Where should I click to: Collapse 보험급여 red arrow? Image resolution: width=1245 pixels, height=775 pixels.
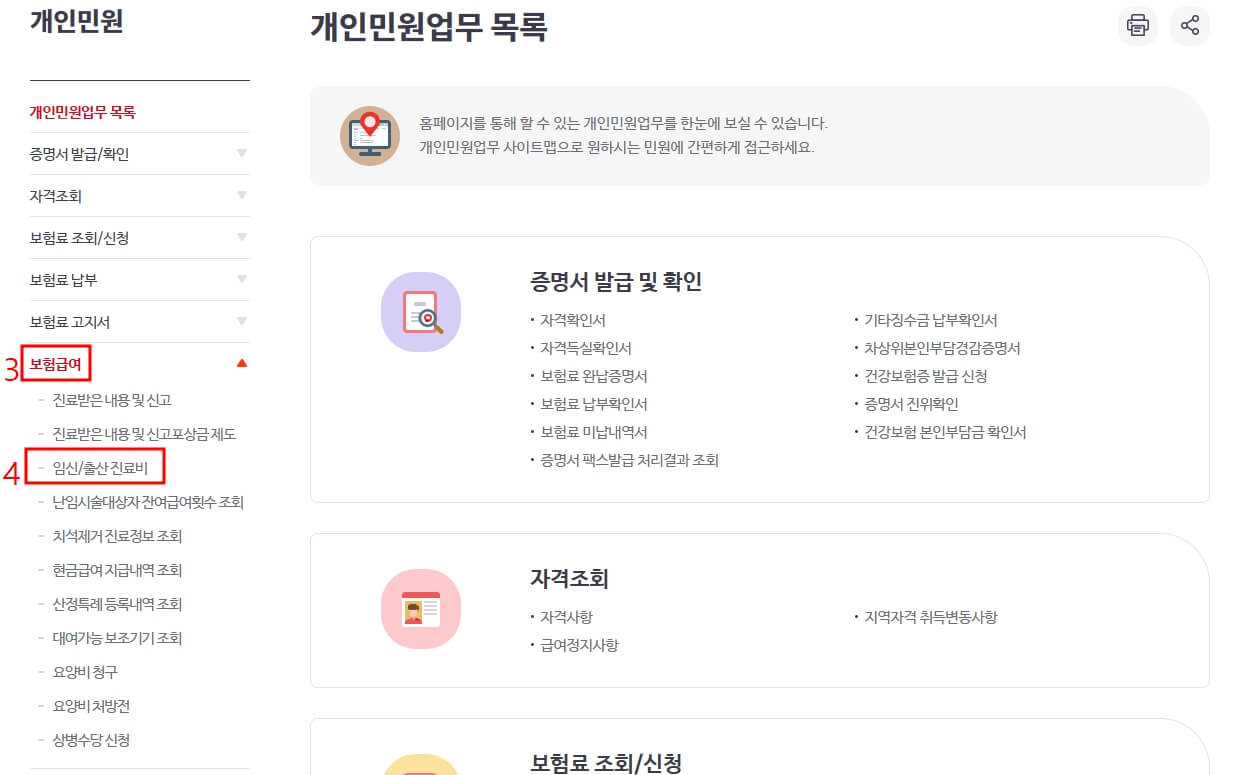[x=241, y=364]
